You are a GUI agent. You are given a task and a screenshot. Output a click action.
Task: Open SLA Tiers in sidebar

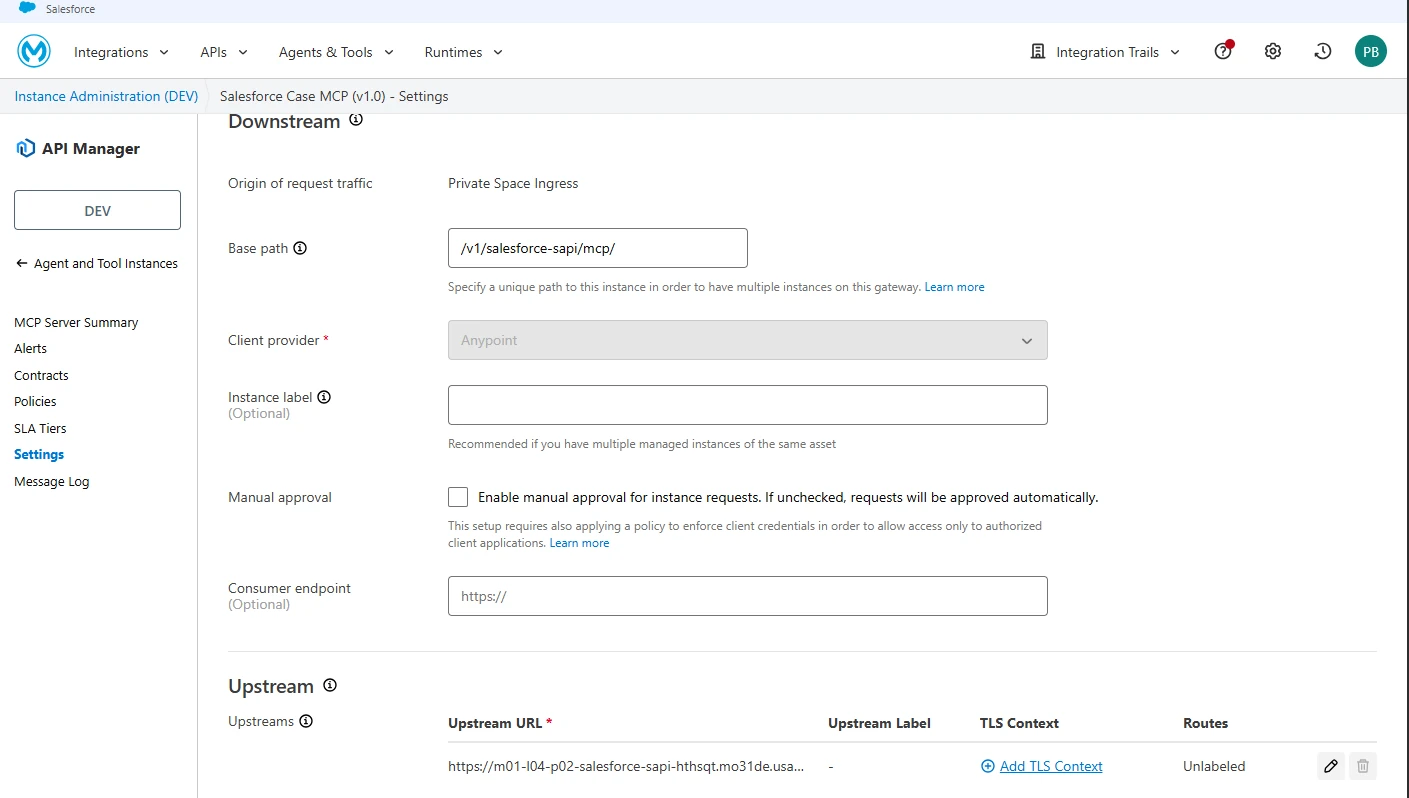40,428
